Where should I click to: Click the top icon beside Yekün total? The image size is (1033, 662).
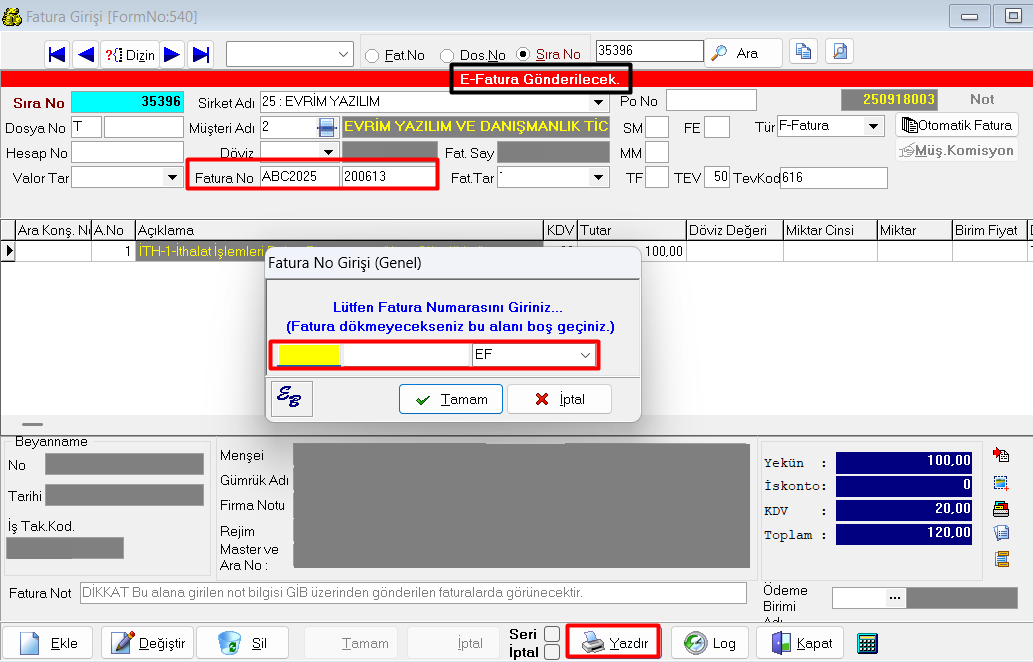click(x=1001, y=456)
